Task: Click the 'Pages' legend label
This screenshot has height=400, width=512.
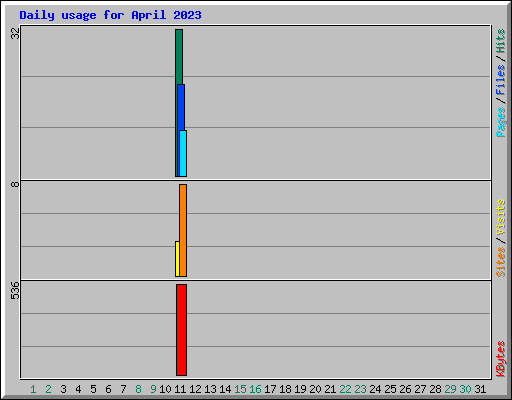Action: (501, 122)
